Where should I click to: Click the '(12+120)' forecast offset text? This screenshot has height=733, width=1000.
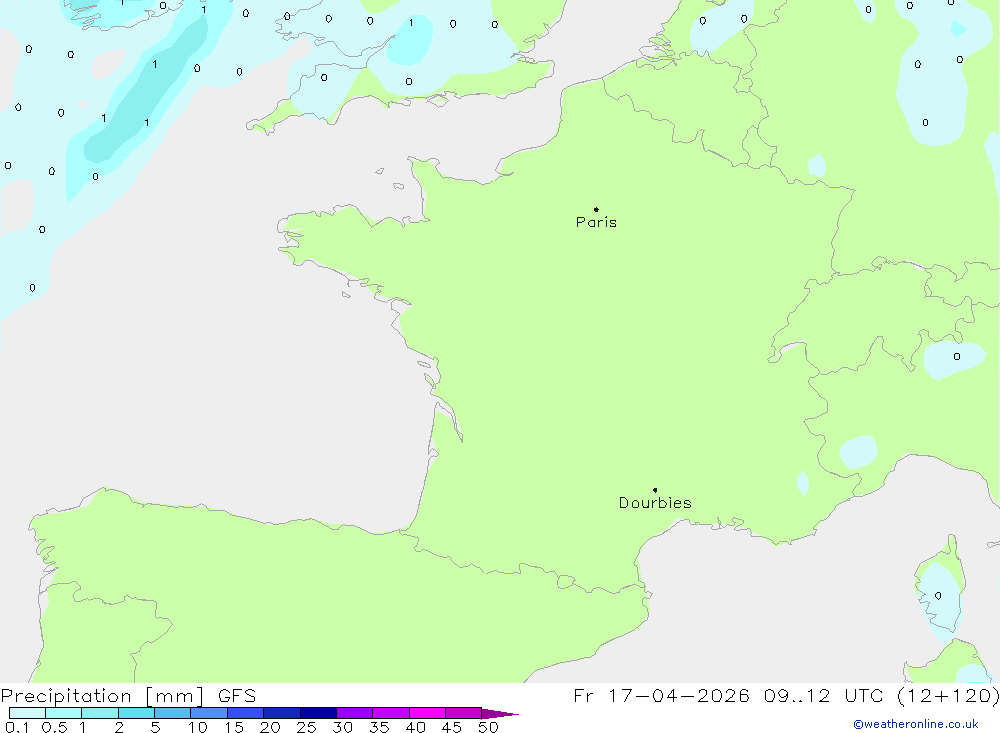(948, 696)
